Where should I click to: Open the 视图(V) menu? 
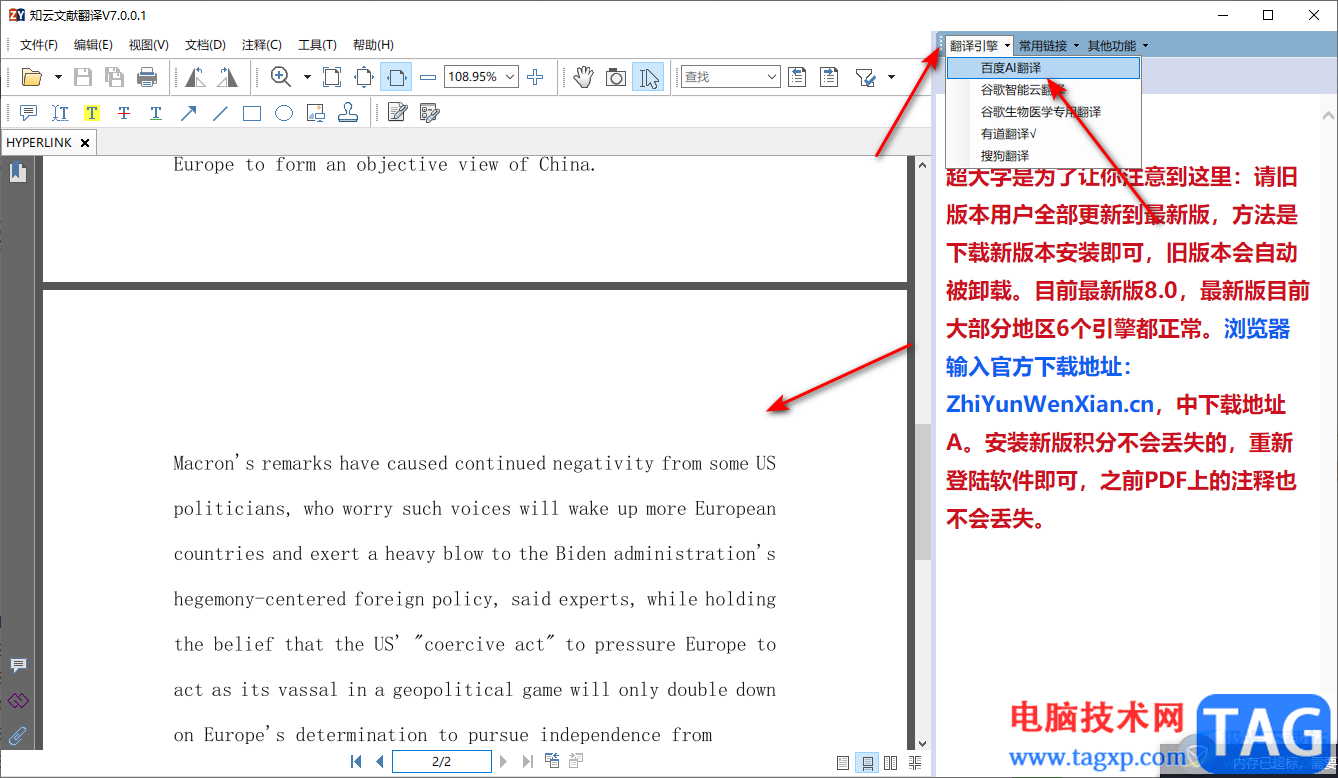click(149, 45)
